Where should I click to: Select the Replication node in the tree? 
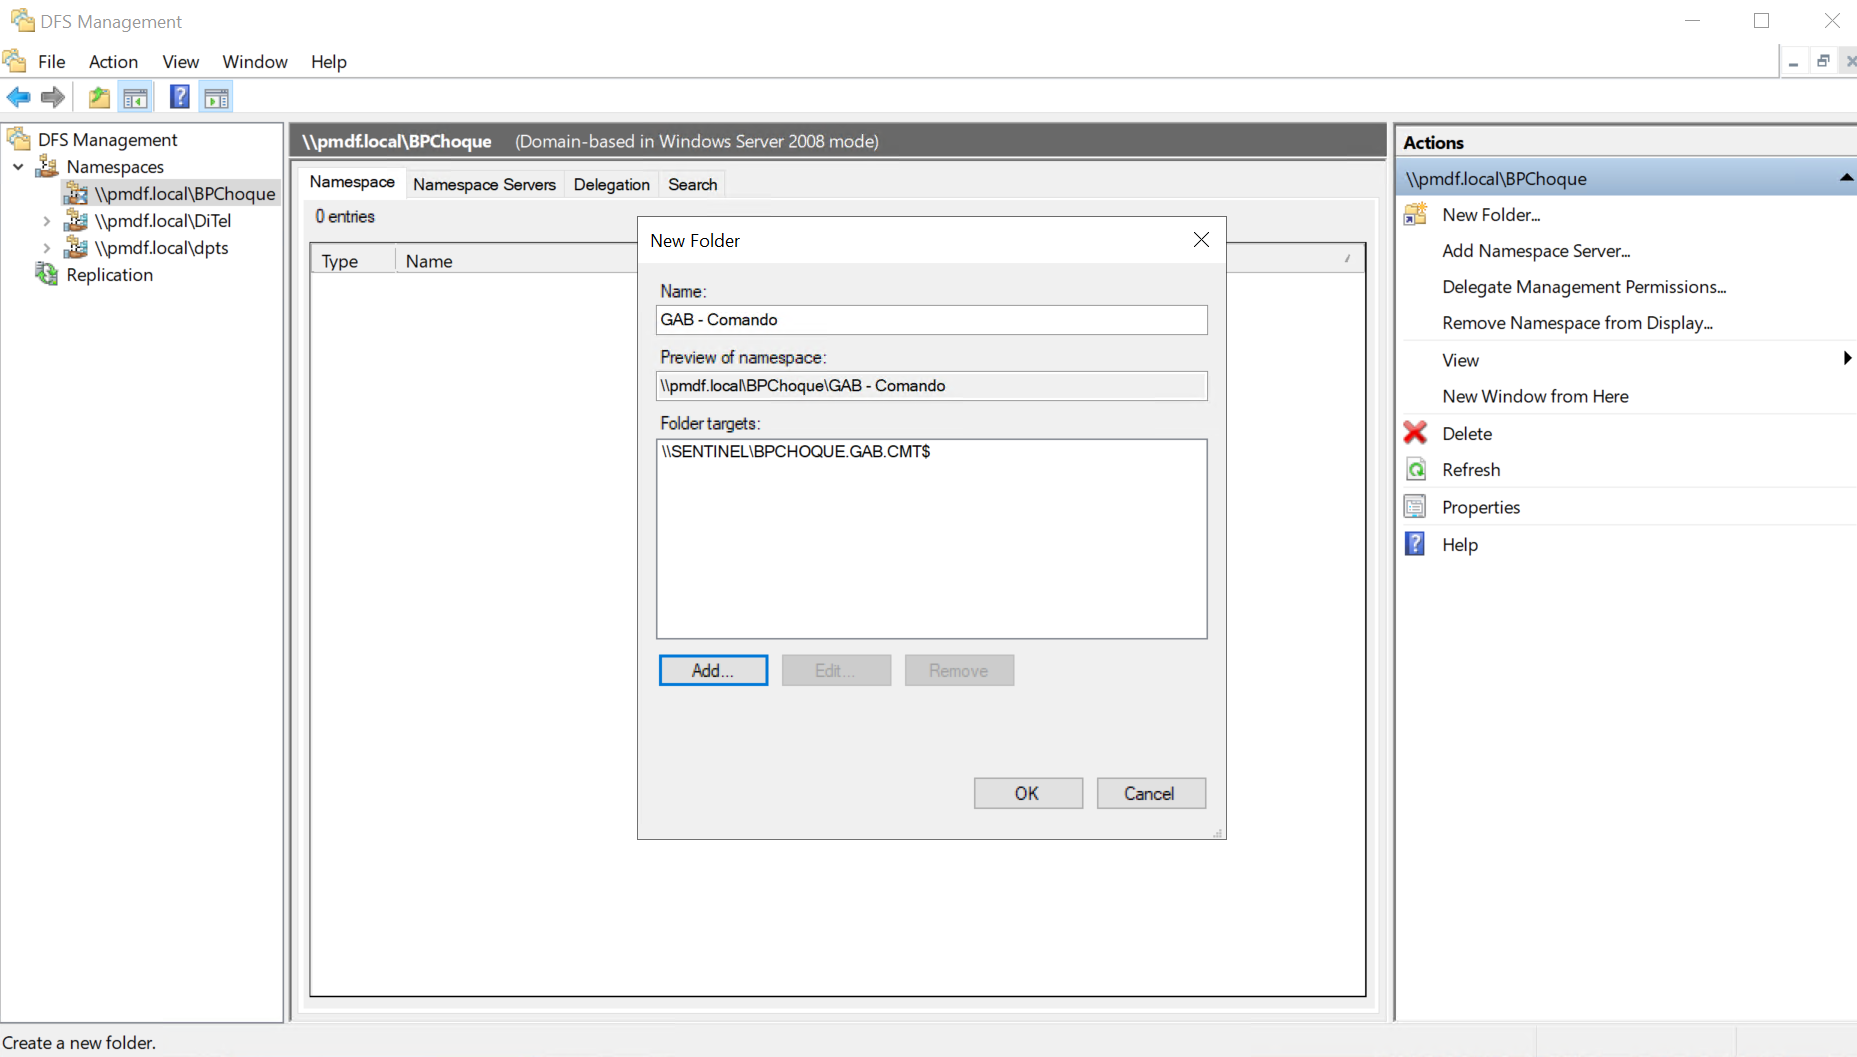[109, 275]
